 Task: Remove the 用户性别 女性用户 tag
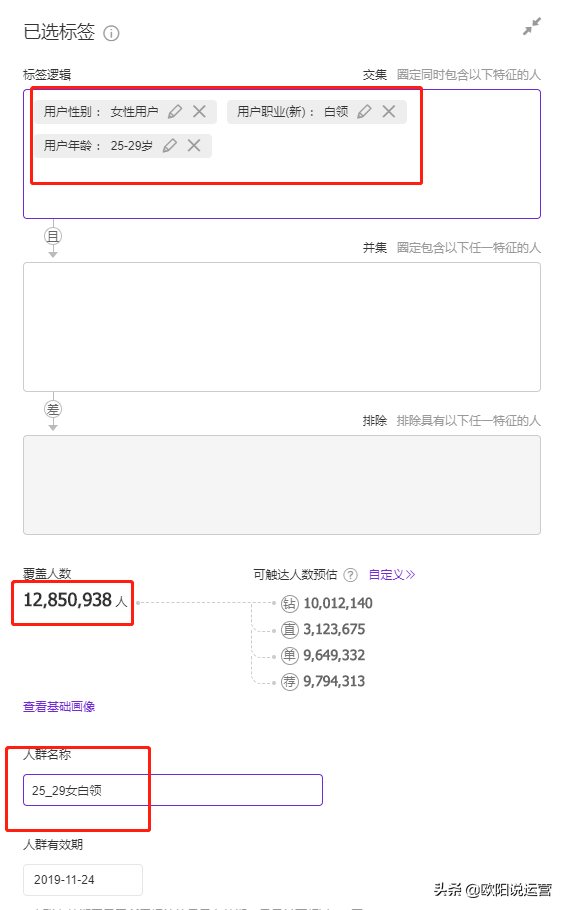(199, 111)
